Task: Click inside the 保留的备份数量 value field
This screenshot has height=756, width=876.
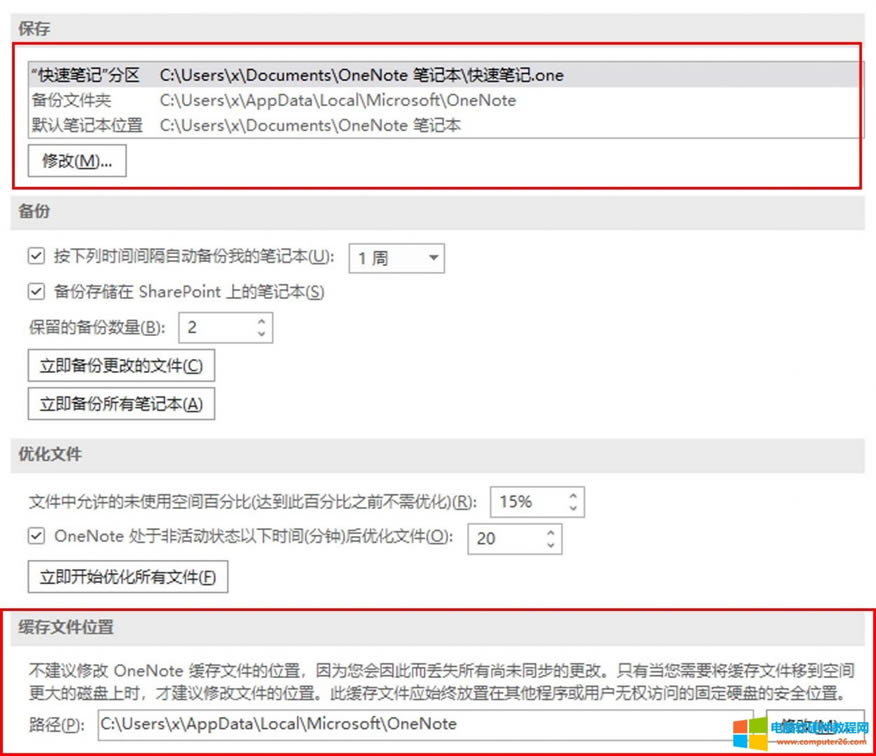Action: click(x=214, y=327)
